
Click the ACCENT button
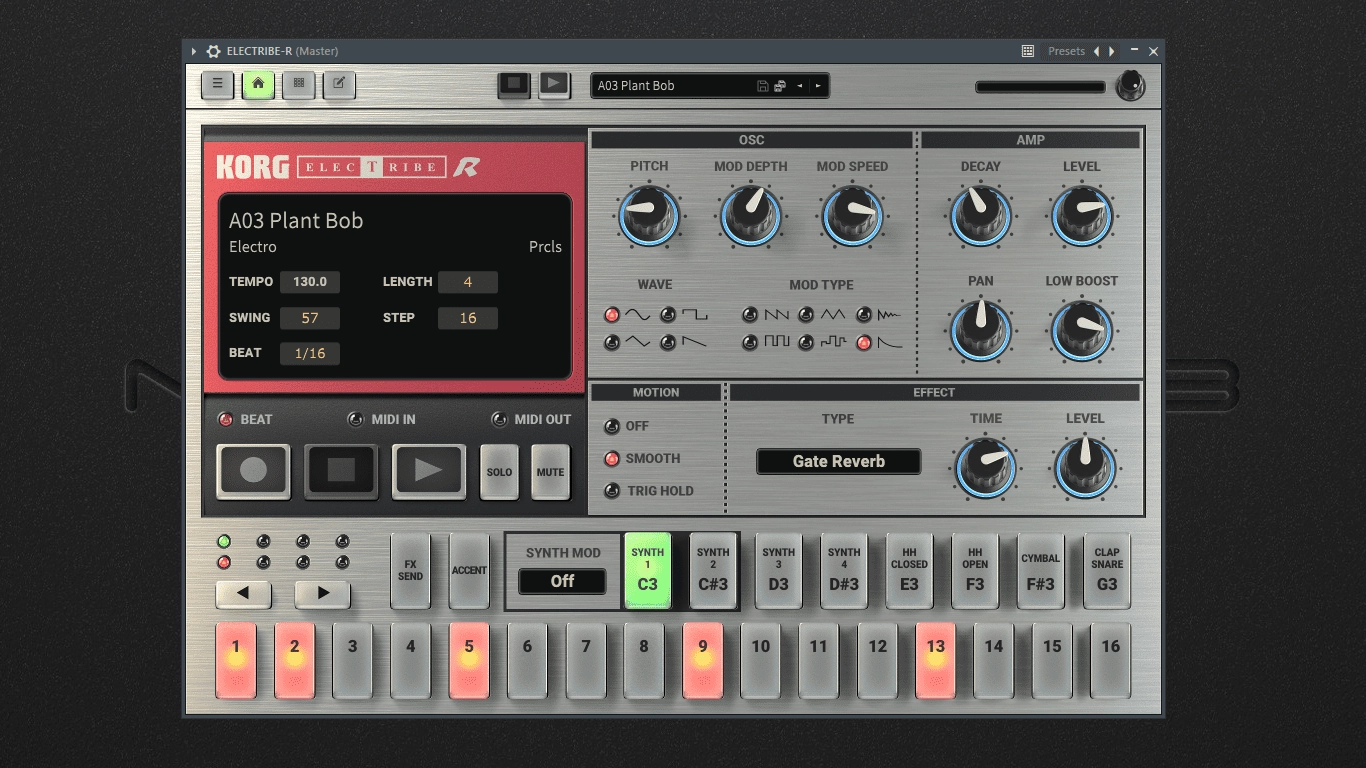tap(469, 570)
